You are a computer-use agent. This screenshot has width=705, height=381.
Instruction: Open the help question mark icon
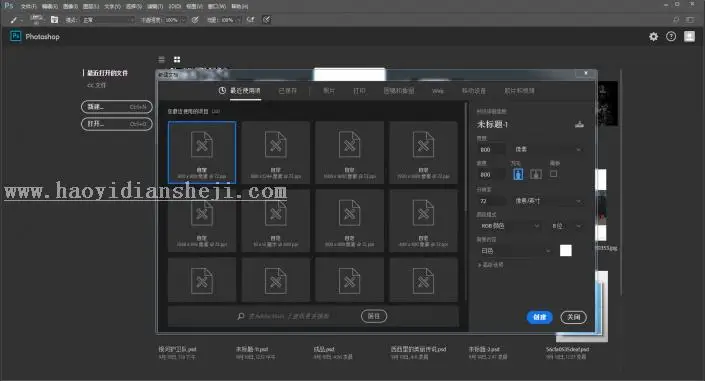pyautogui.click(x=671, y=37)
